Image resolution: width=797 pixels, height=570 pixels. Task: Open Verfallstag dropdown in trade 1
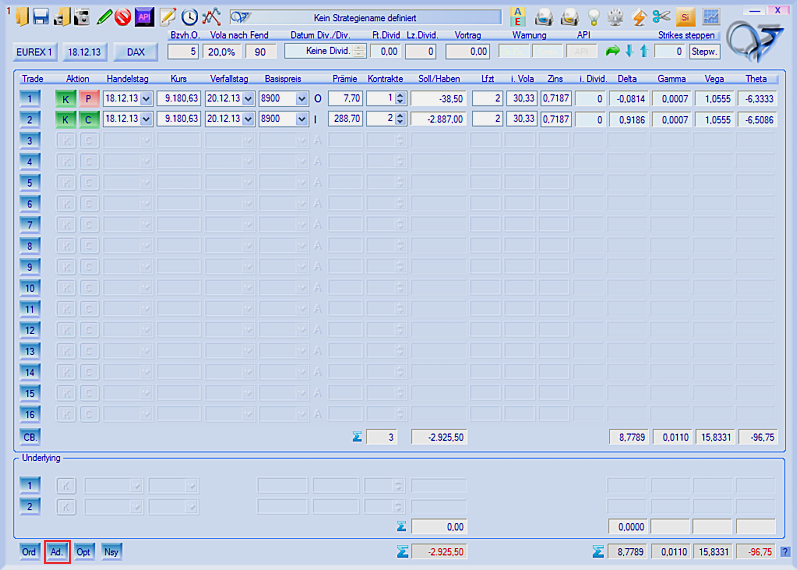tap(248, 99)
